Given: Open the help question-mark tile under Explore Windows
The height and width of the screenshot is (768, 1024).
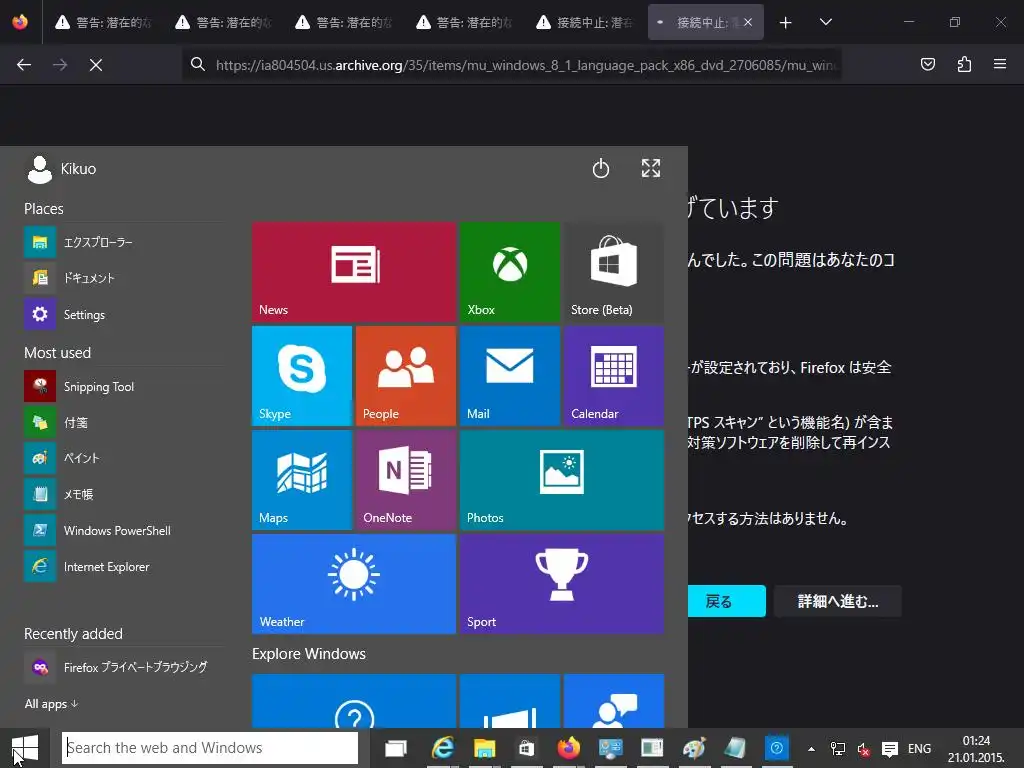Looking at the screenshot, I should 353,701.
